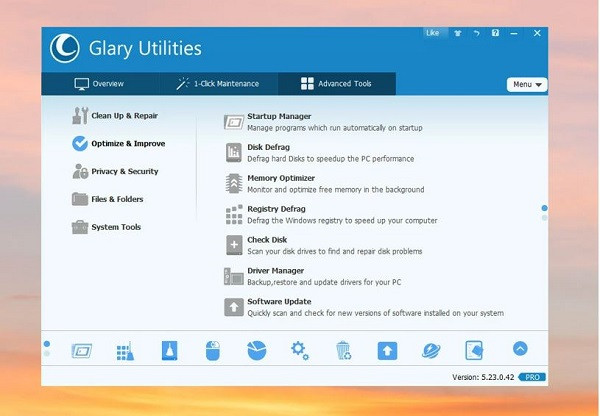The height and width of the screenshot is (416, 600).
Task: Open the recycle bin uninstall manager icon
Action: coord(344,351)
